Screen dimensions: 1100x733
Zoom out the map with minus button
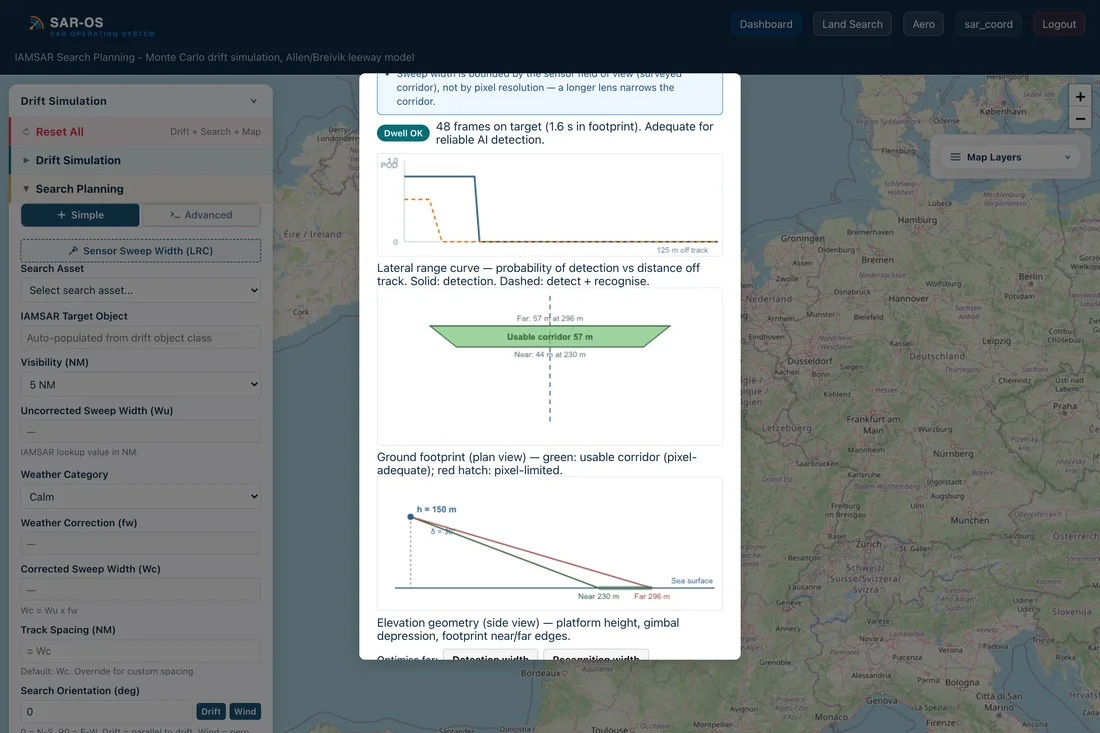click(x=1080, y=119)
